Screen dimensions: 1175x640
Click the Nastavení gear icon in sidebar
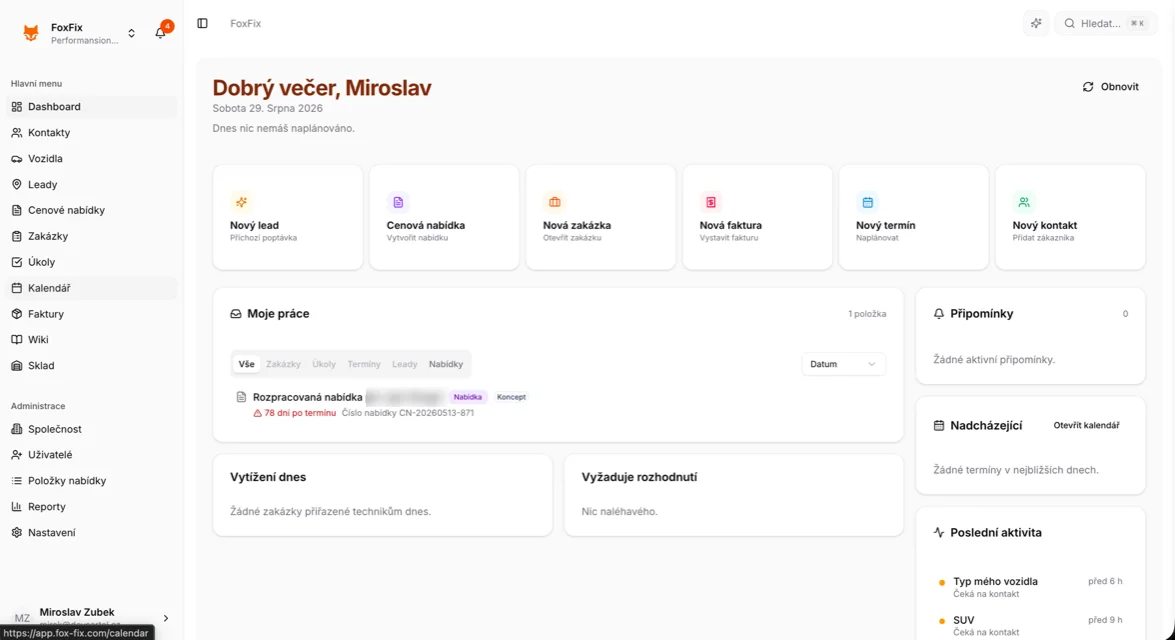click(x=16, y=533)
